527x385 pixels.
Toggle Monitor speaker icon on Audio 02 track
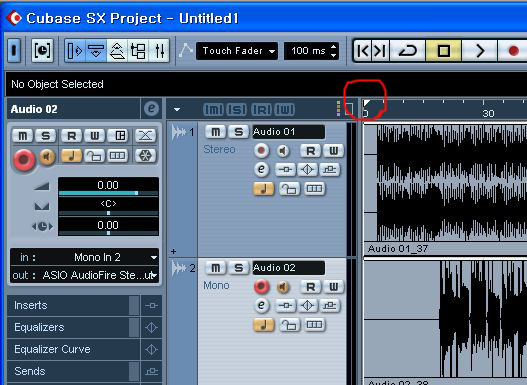tap(283, 287)
